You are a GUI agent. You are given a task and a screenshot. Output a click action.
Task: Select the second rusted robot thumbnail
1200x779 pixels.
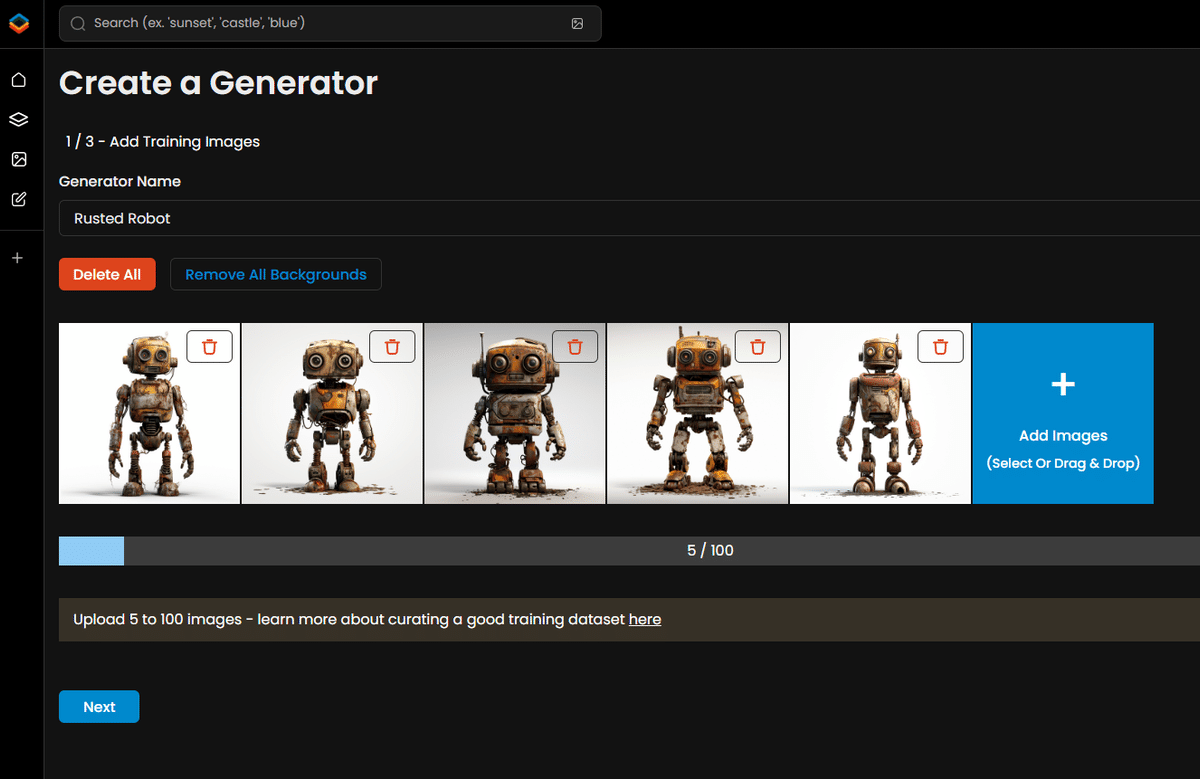click(332, 413)
